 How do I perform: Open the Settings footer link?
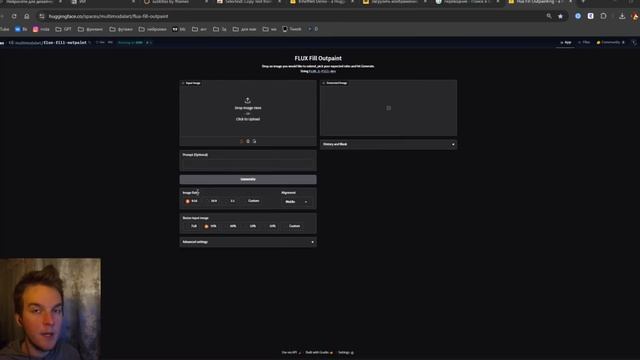coord(345,352)
